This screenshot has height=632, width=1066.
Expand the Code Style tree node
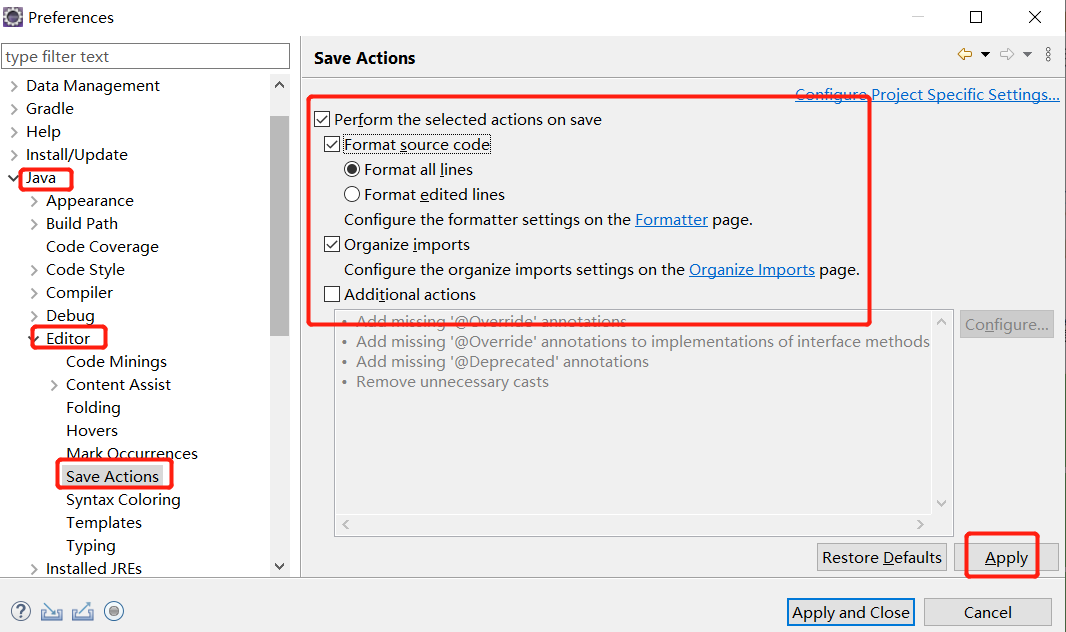[34, 270]
